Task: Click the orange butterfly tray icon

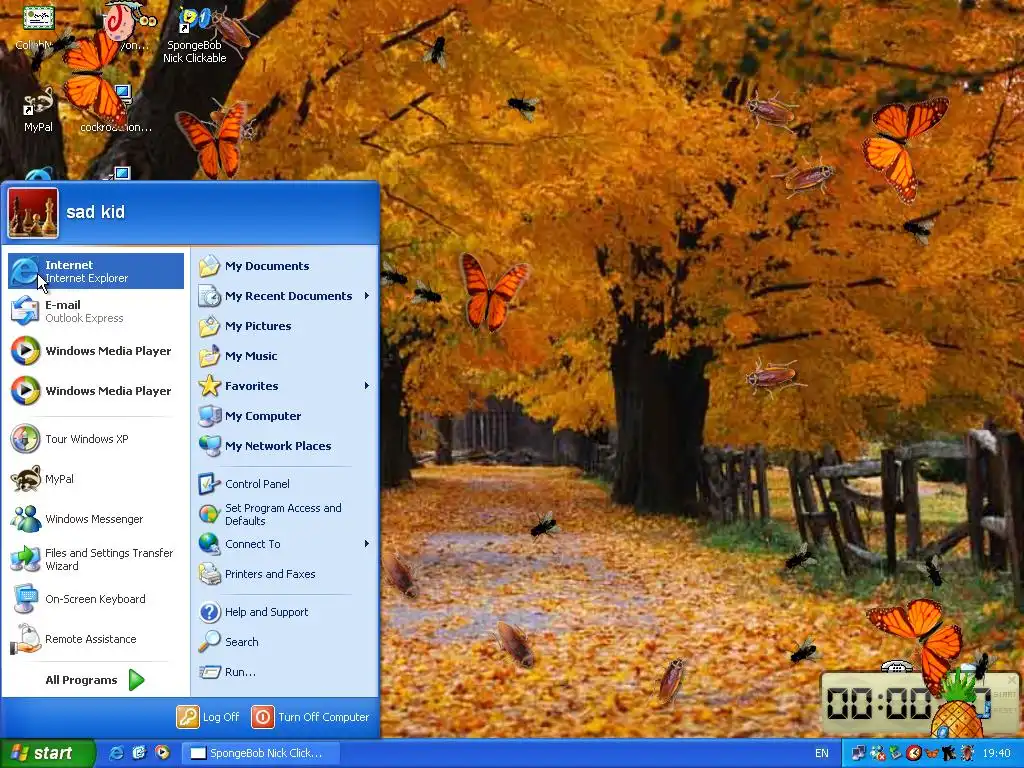Action: tap(931, 753)
